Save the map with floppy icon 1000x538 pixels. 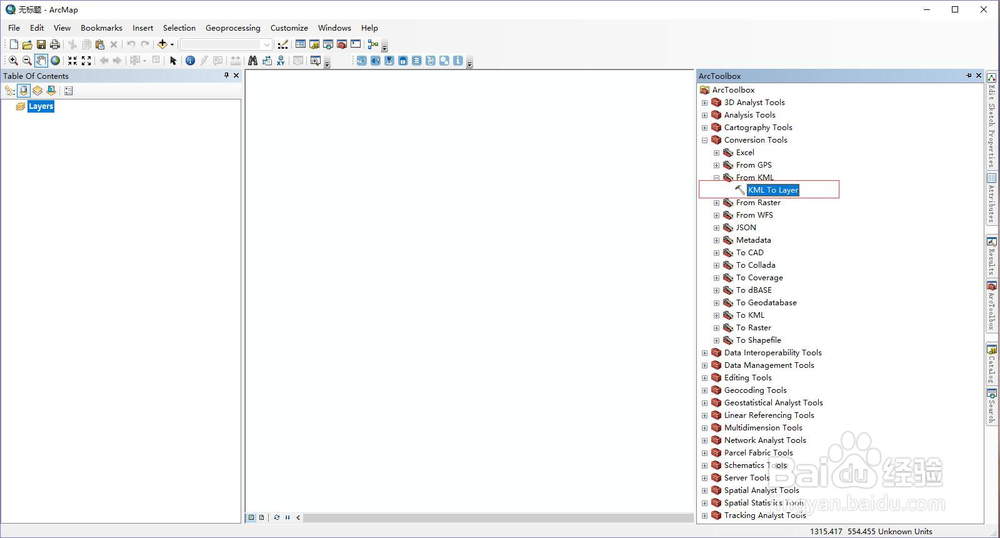[x=41, y=45]
